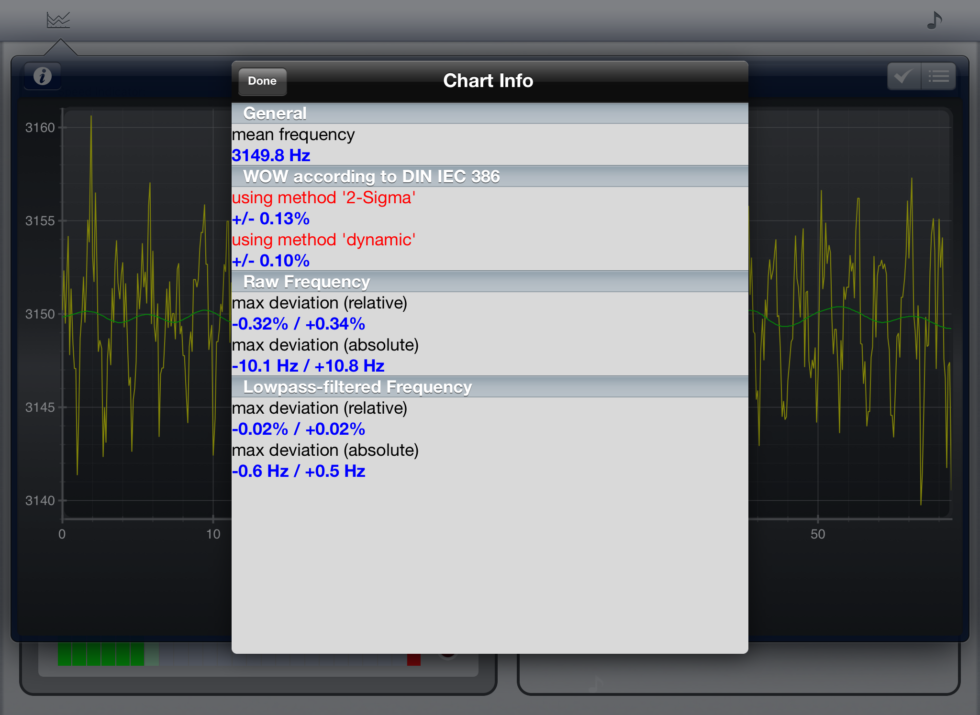Viewport: 980px width, 715px height.
Task: Click the 3145 y-axis label
Action: (x=40, y=407)
